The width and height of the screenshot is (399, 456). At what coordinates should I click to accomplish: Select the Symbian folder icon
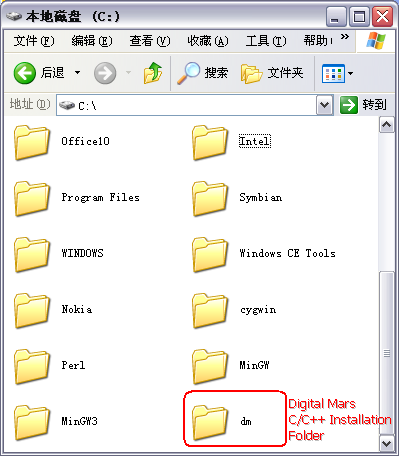pyautogui.click(x=210, y=199)
